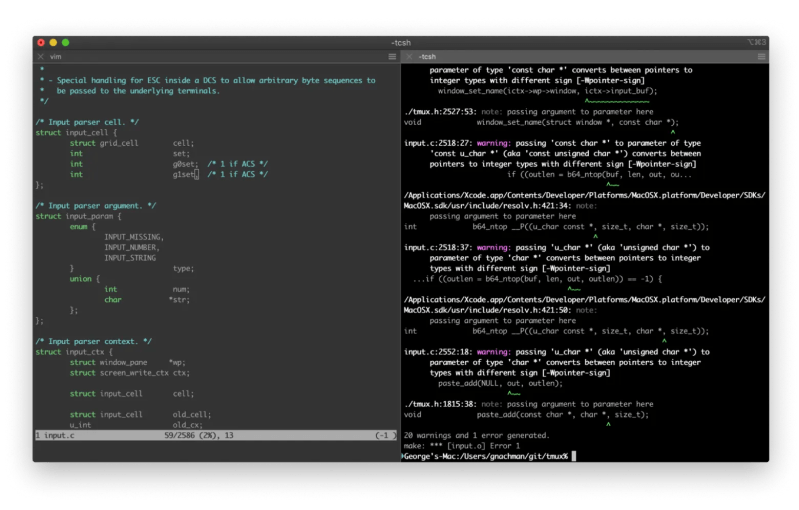Close the vim pane with X icon
Image resolution: width=799 pixels, height=510 pixels.
(41, 57)
